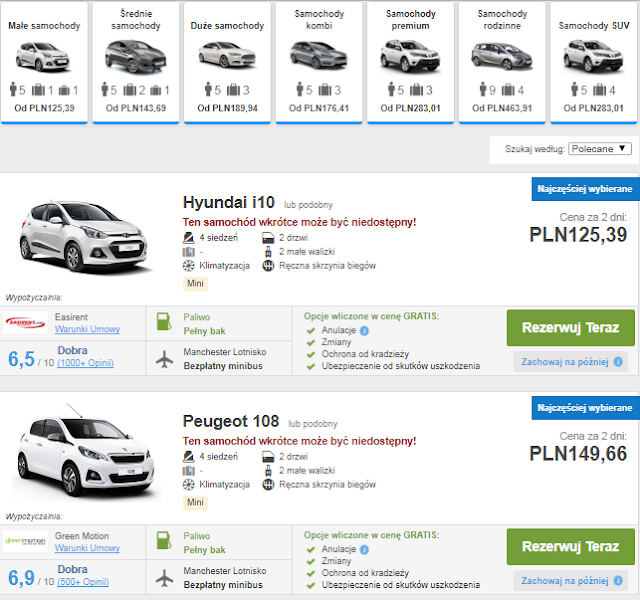Screen dimensions: 640x600
Task: Click the airplane icon in Peugeot 108 listing
Action: (164, 577)
